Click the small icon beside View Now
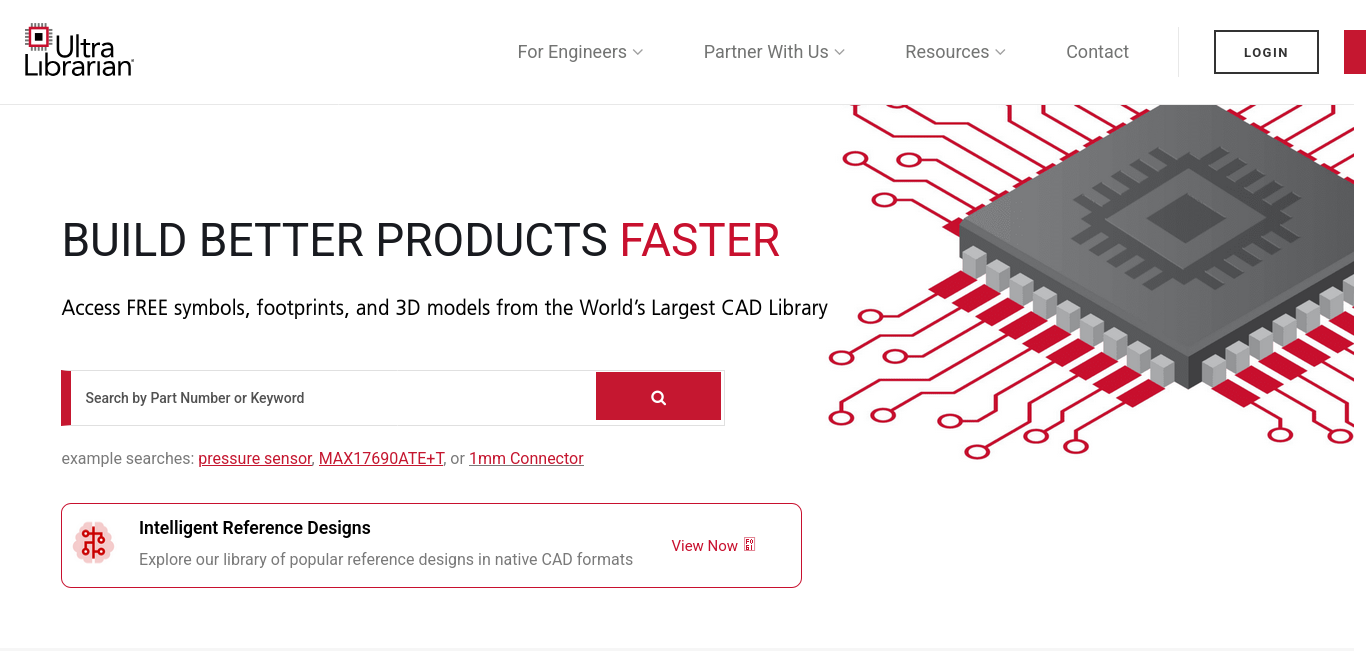 click(x=750, y=545)
